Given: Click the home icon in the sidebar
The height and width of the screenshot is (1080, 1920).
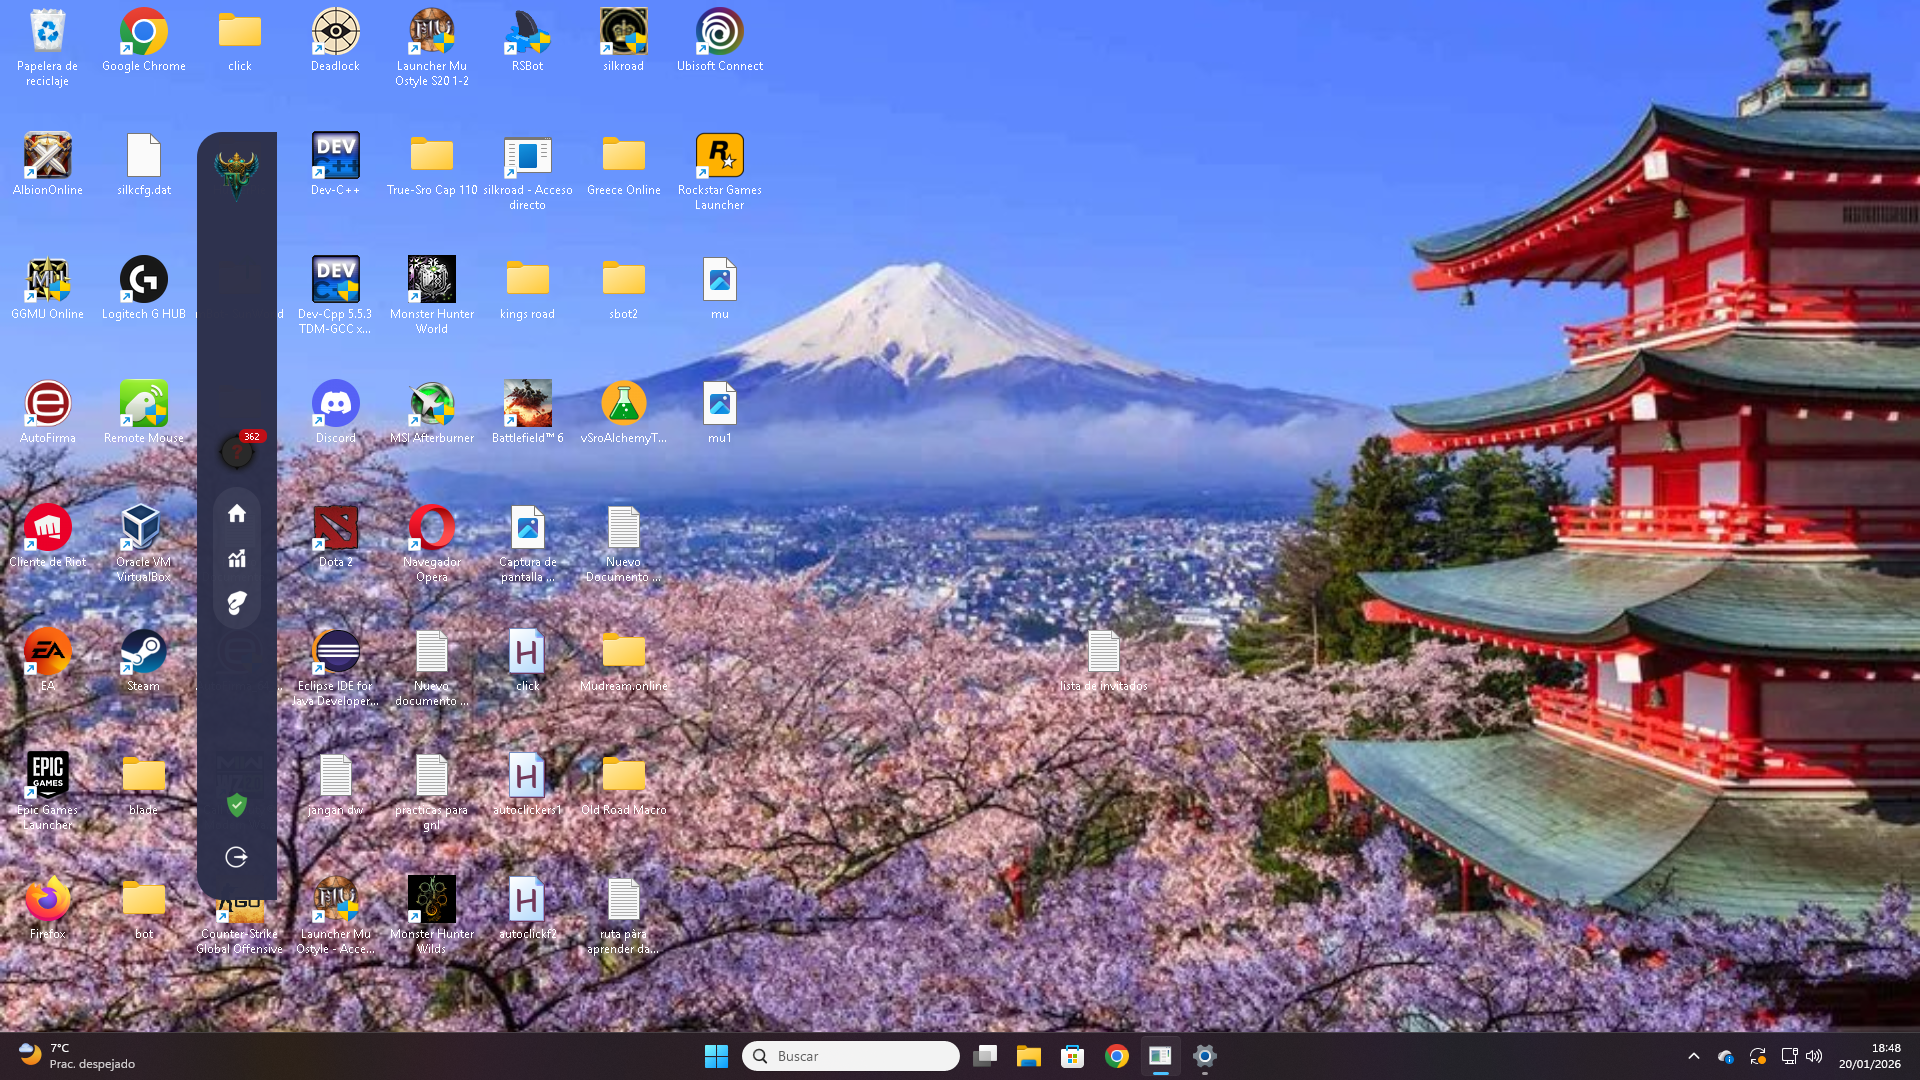Looking at the screenshot, I should (237, 514).
